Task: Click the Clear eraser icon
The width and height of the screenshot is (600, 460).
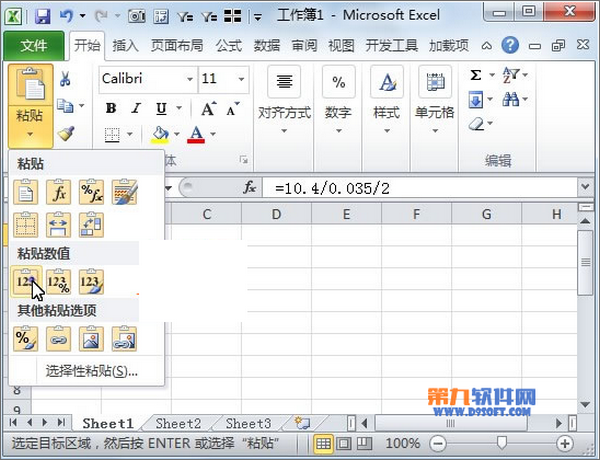Action: (477, 124)
